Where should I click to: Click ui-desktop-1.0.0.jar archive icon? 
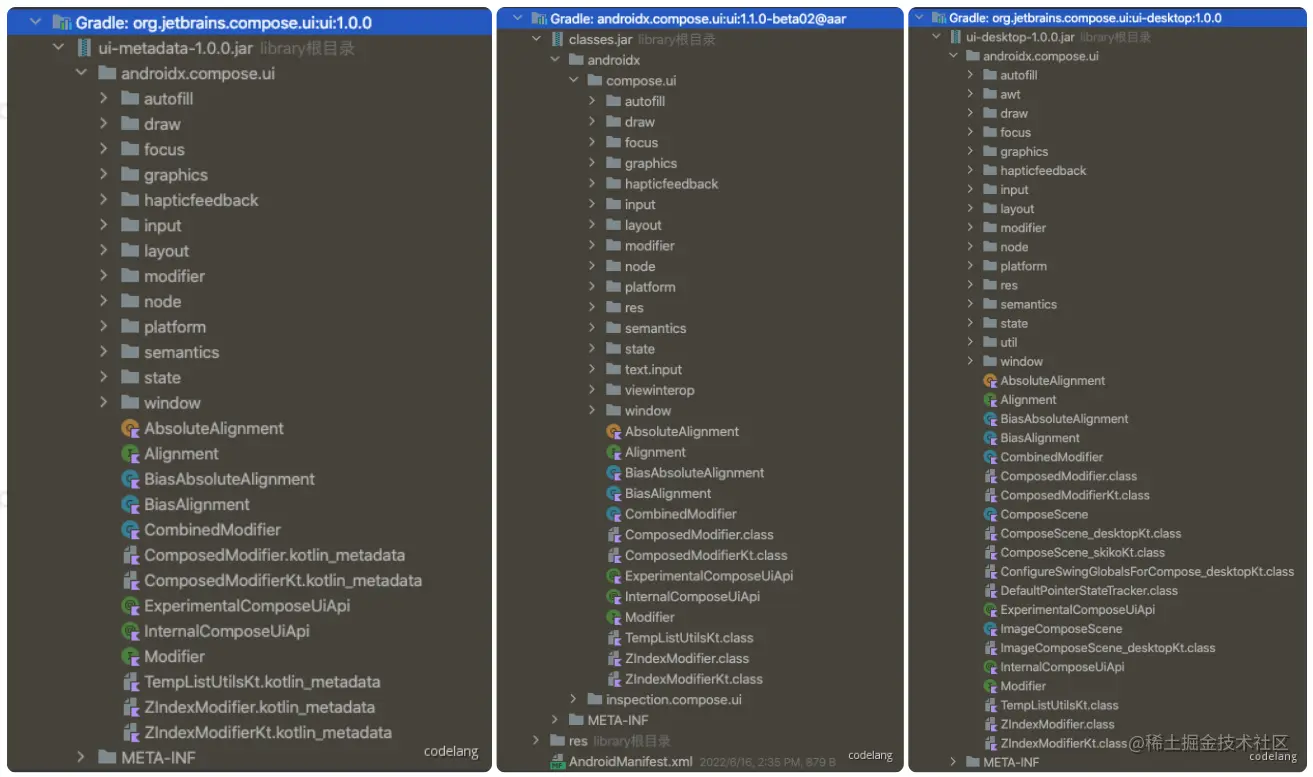pyautogui.click(x=955, y=37)
